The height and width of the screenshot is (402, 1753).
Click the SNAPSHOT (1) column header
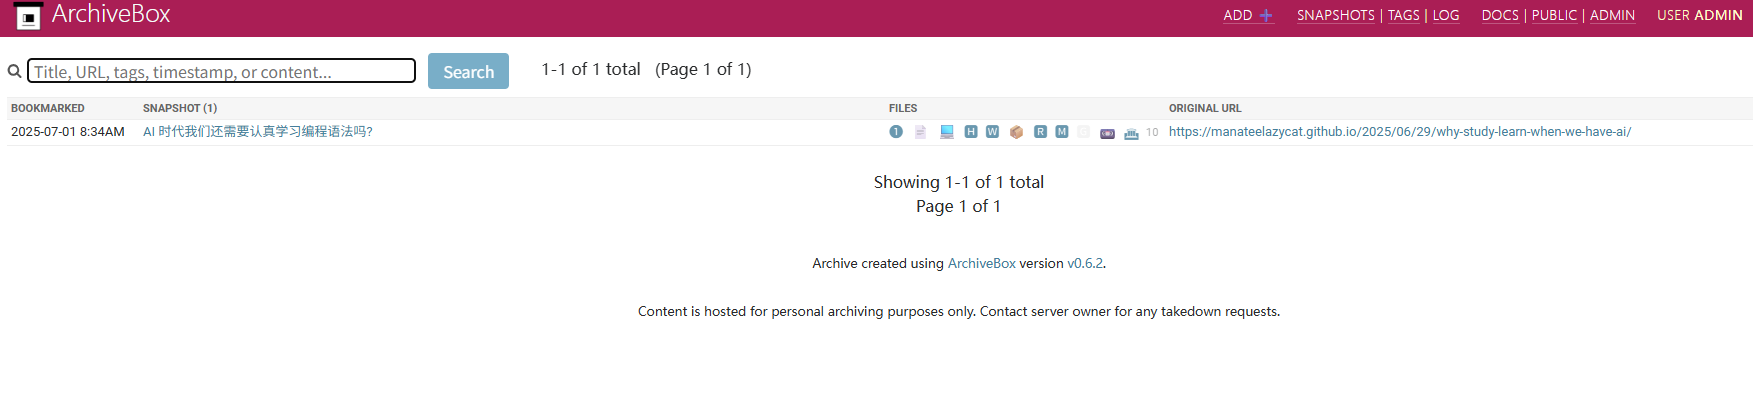point(180,108)
